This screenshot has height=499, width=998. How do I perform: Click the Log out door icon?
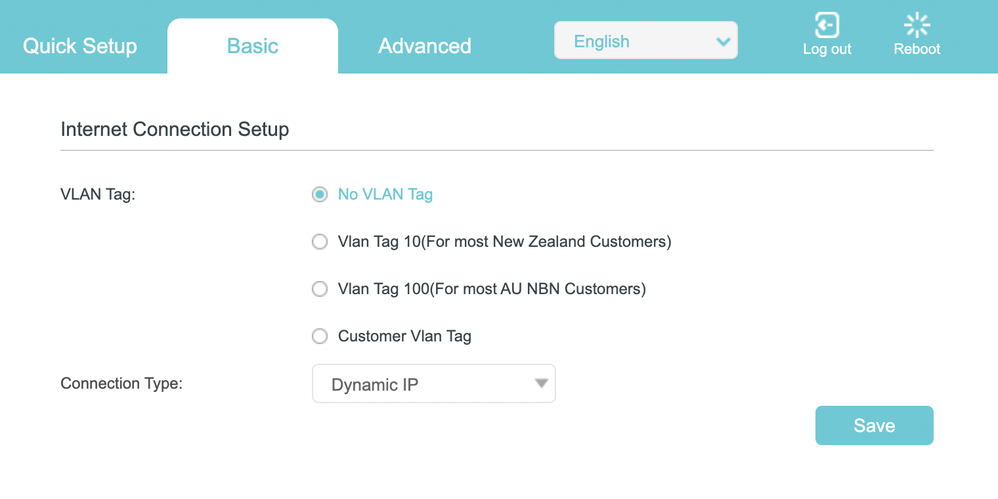826,25
